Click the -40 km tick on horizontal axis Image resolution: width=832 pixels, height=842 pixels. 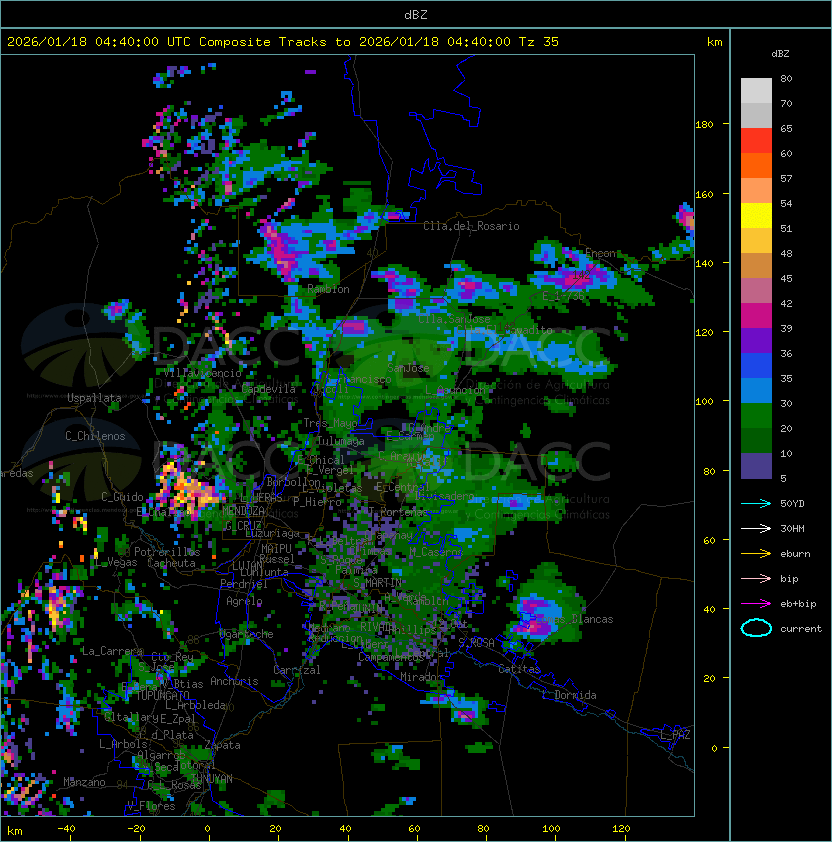pyautogui.click(x=66, y=829)
